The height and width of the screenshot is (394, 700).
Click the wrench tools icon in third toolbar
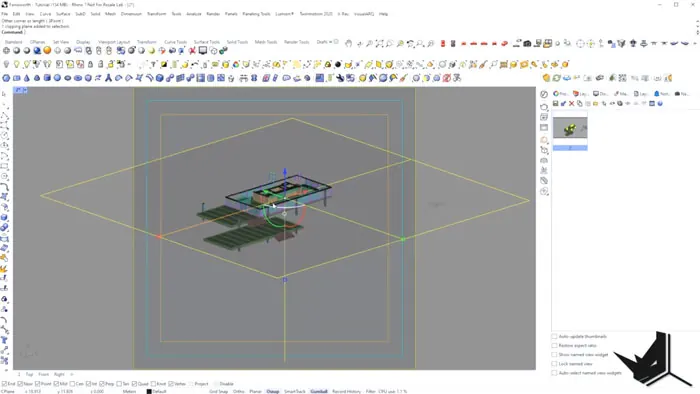[x=340, y=78]
